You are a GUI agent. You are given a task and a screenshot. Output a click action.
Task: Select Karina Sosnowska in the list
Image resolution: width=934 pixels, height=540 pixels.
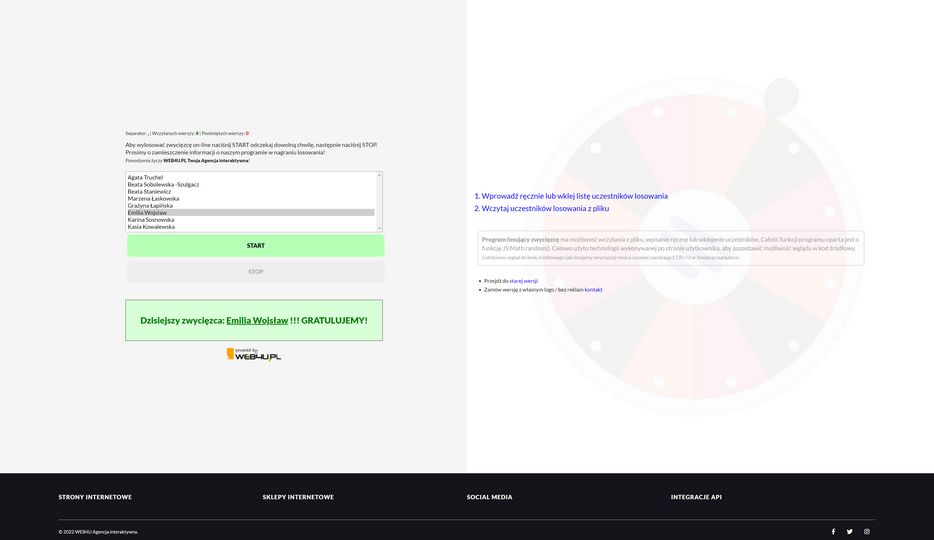[x=151, y=219]
